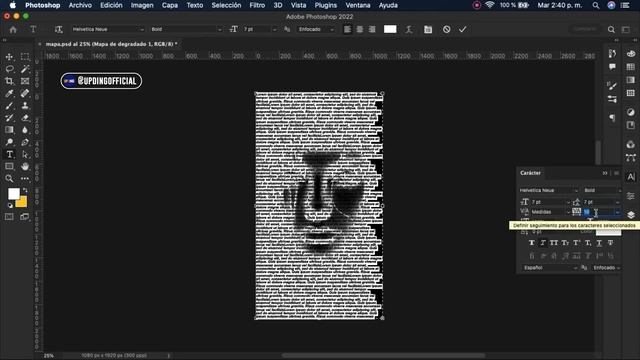Image resolution: width=640 pixels, height=360 pixels.
Task: Open Helvetica Neue dropdown in Character panel
Action: [549, 190]
